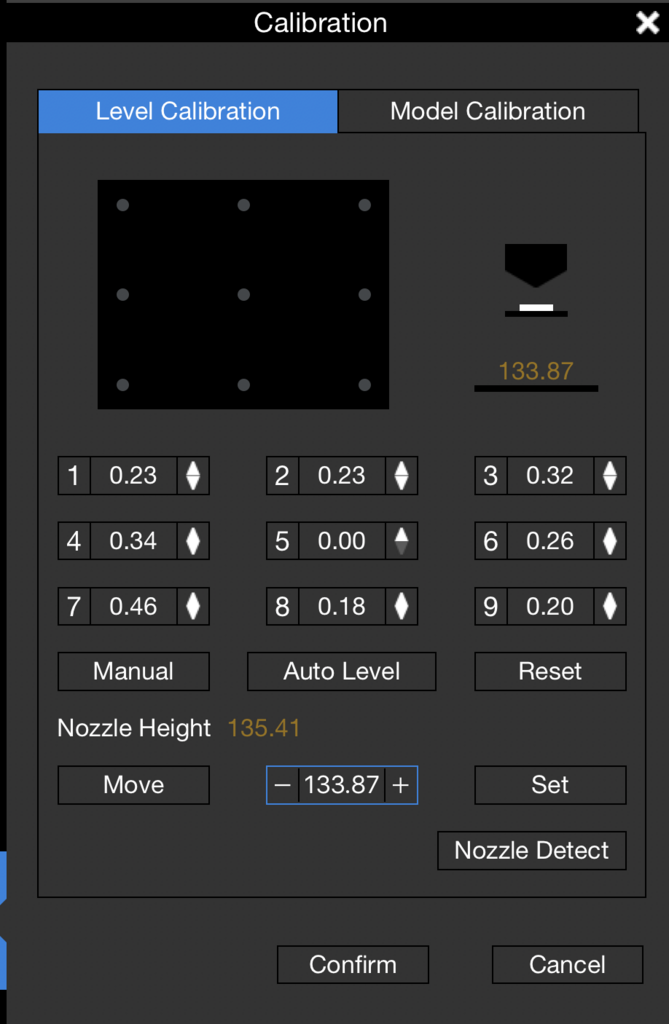Select point 7 number button
This screenshot has width=669, height=1024.
(74, 606)
